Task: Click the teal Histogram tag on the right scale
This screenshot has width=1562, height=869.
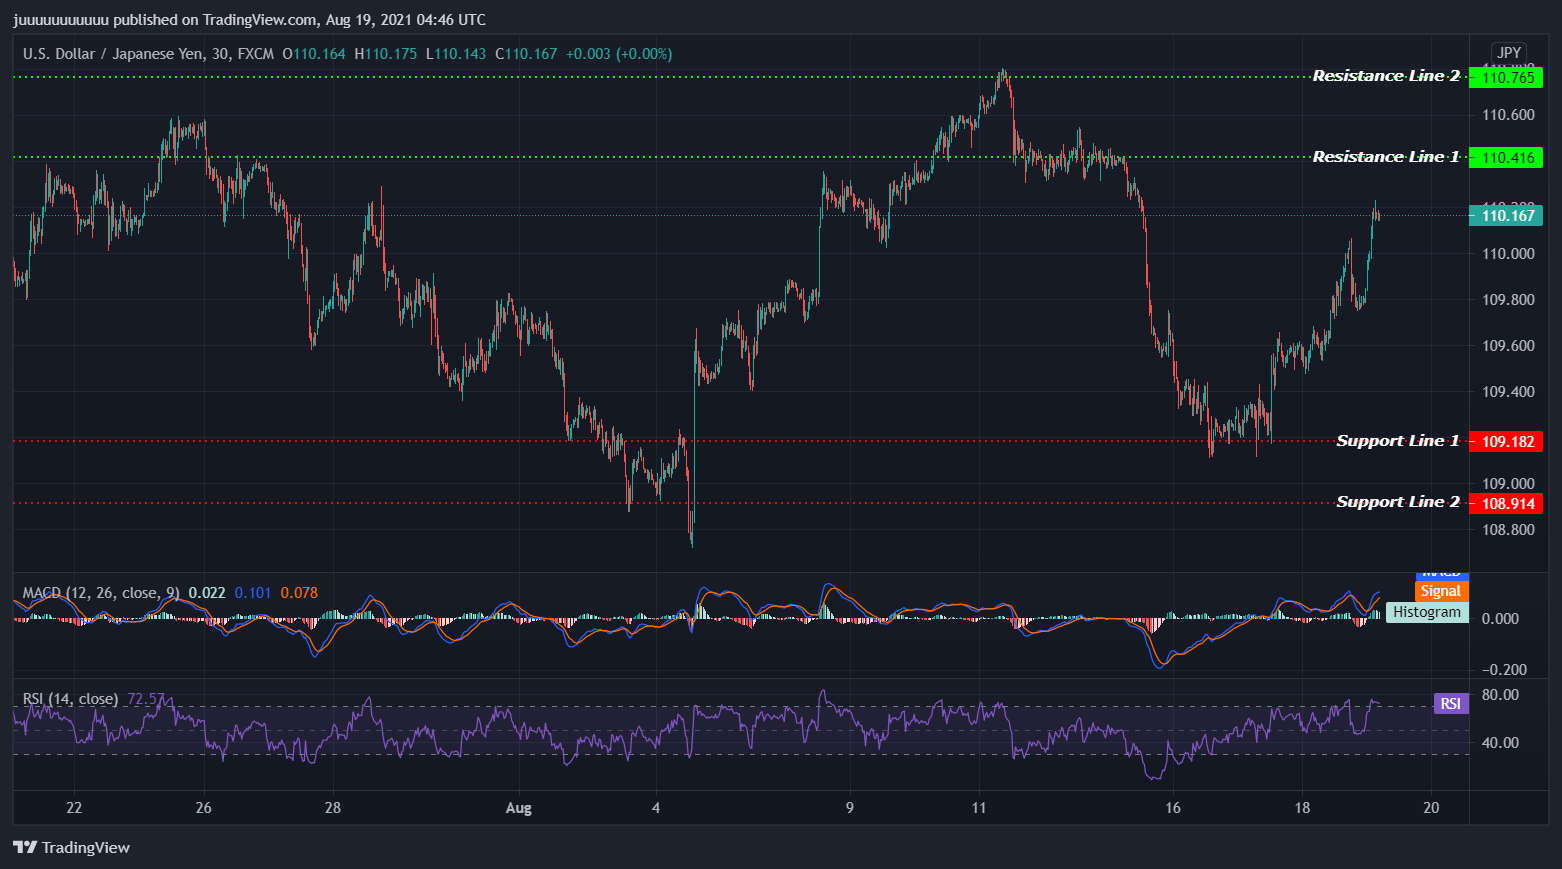Action: point(1427,612)
